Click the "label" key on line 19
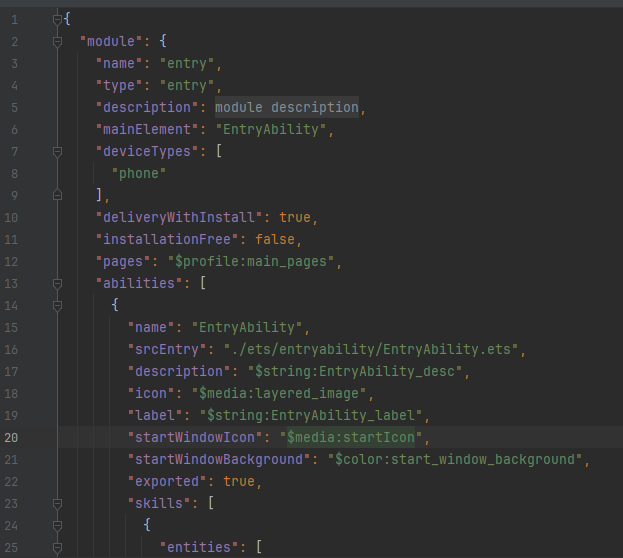Viewport: 623px width, 558px height. 155,415
